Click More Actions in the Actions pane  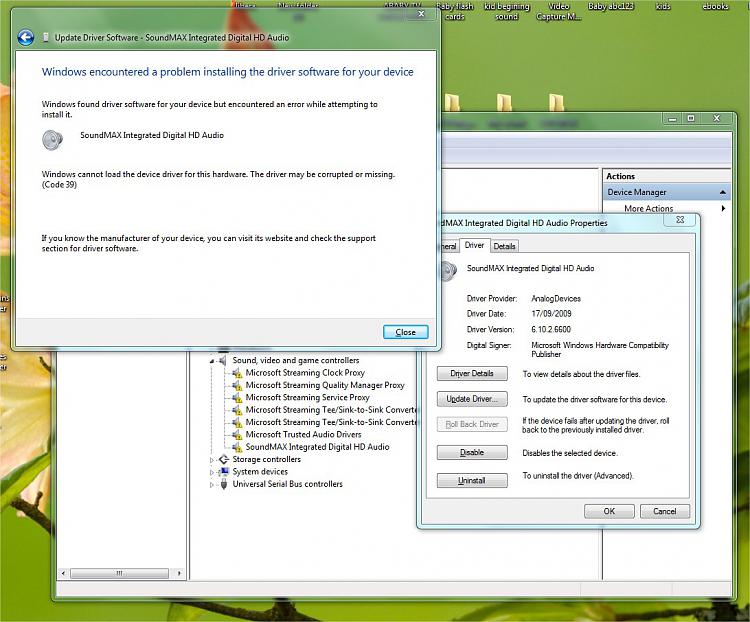(x=648, y=209)
